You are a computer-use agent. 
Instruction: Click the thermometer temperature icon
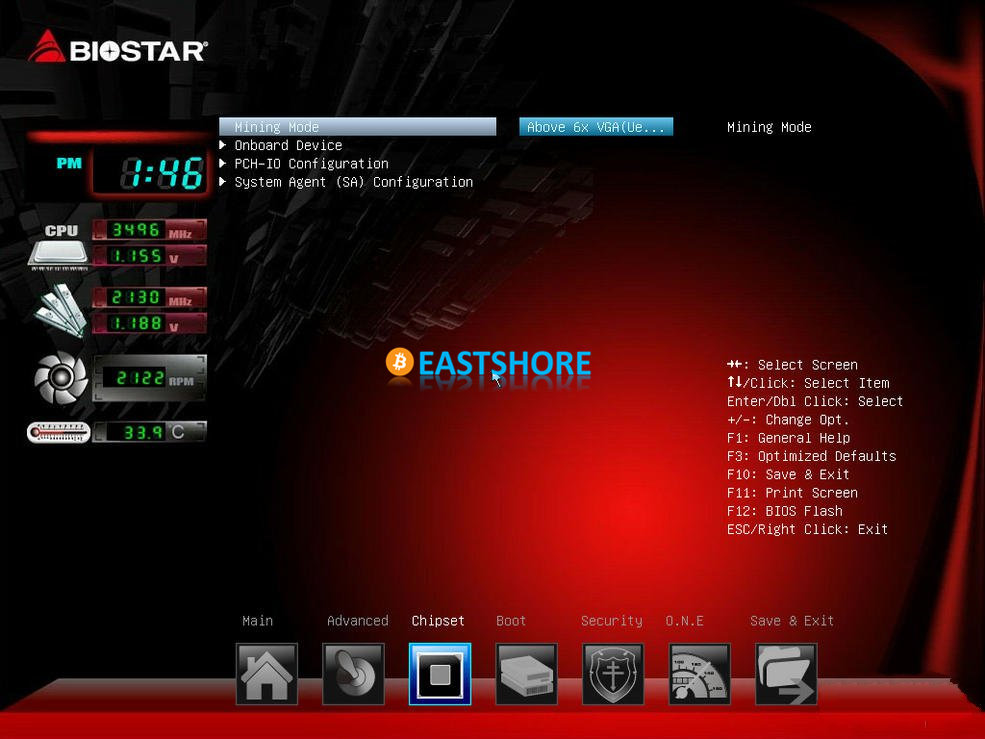pyautogui.click(x=58, y=432)
